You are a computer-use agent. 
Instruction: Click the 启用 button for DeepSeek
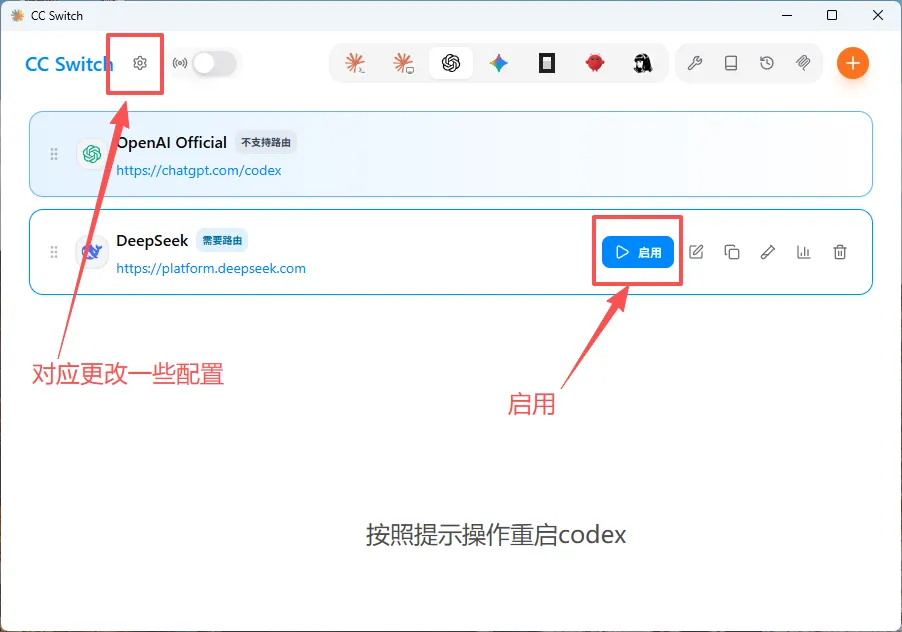638,252
